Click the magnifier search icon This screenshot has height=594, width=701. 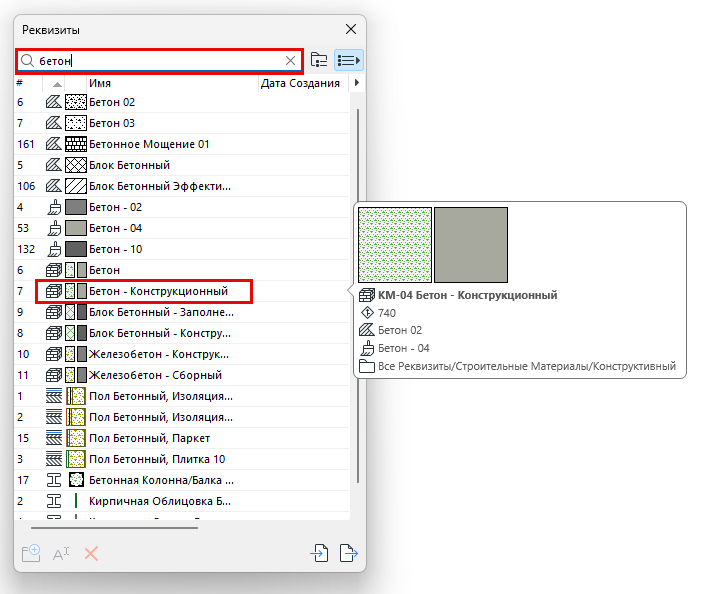click(x=27, y=60)
